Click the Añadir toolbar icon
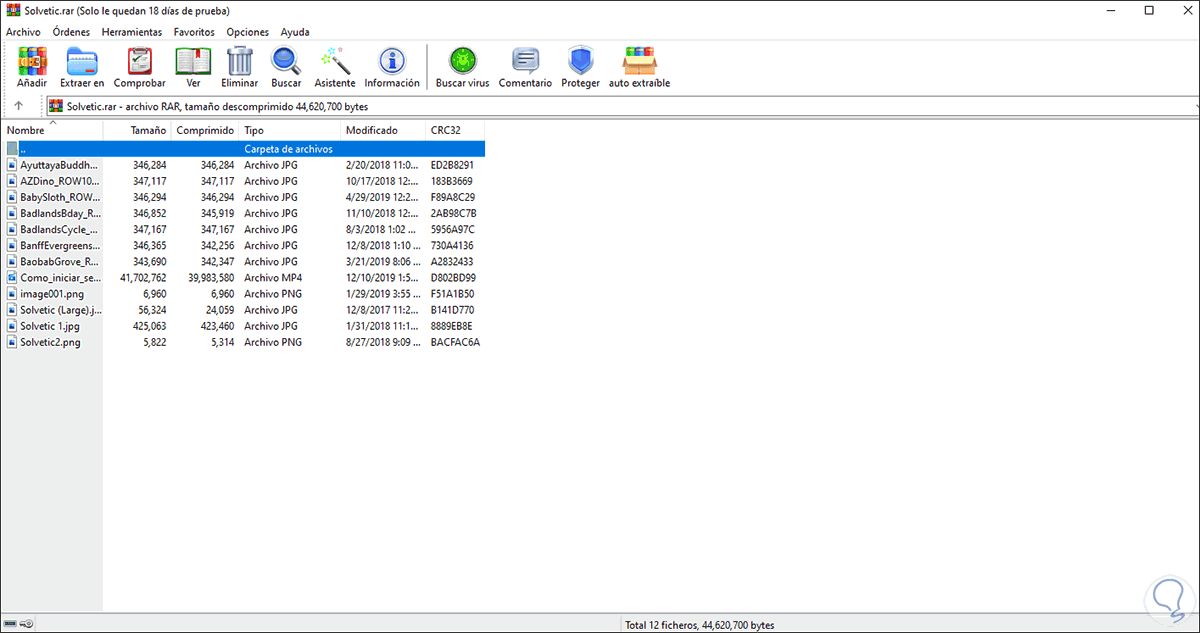This screenshot has width=1200, height=633. point(32,62)
